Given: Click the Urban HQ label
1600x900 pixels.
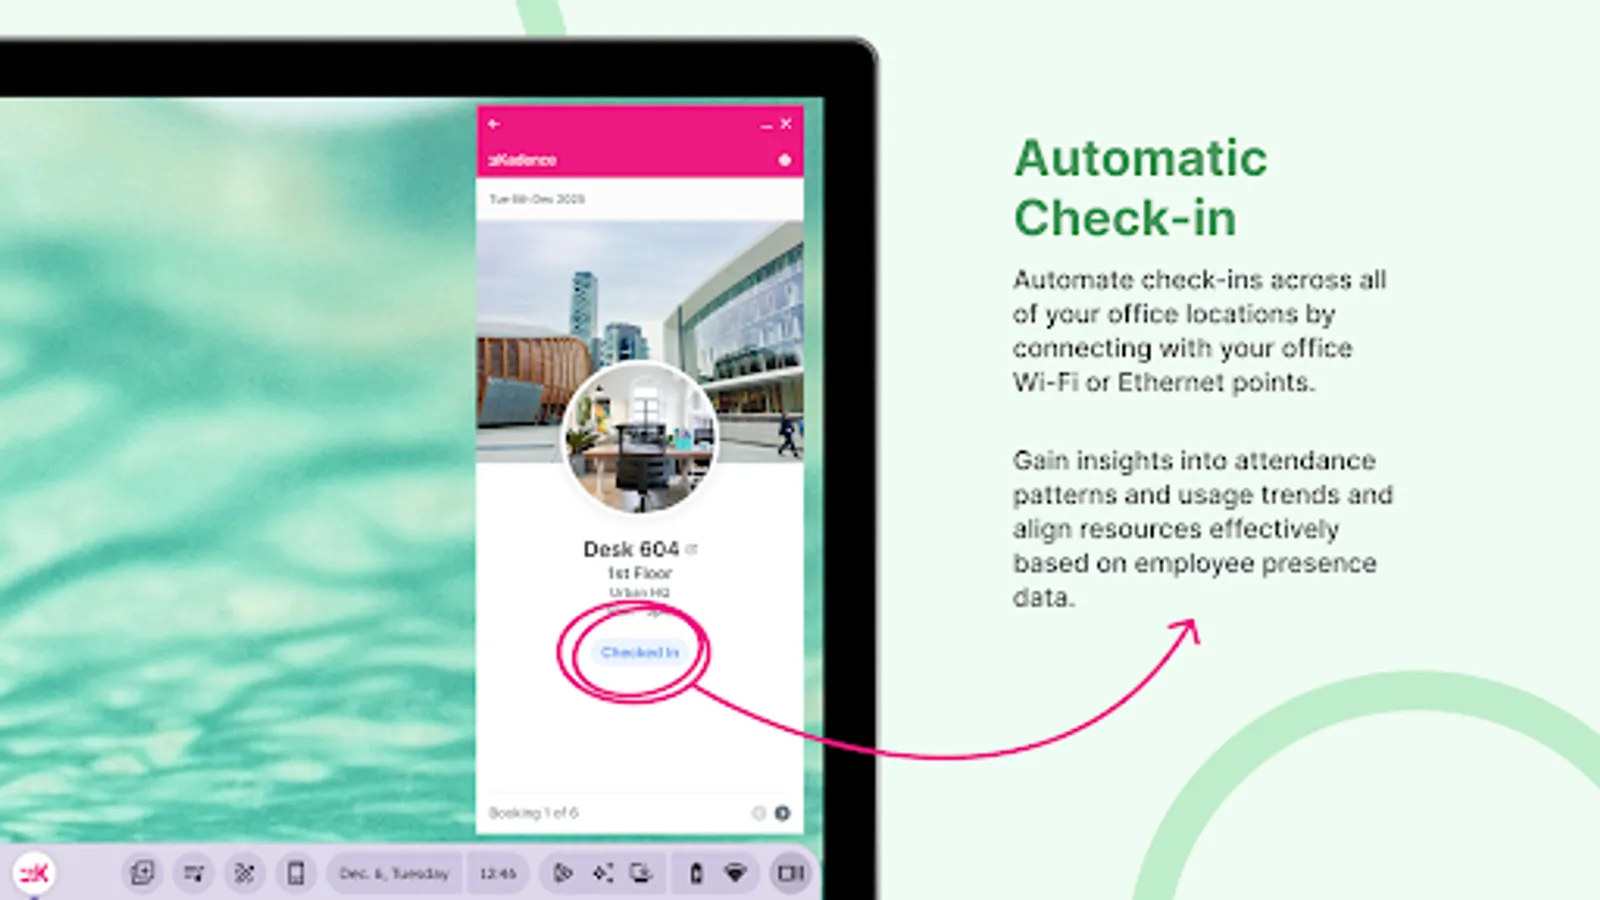Looking at the screenshot, I should point(640,592).
